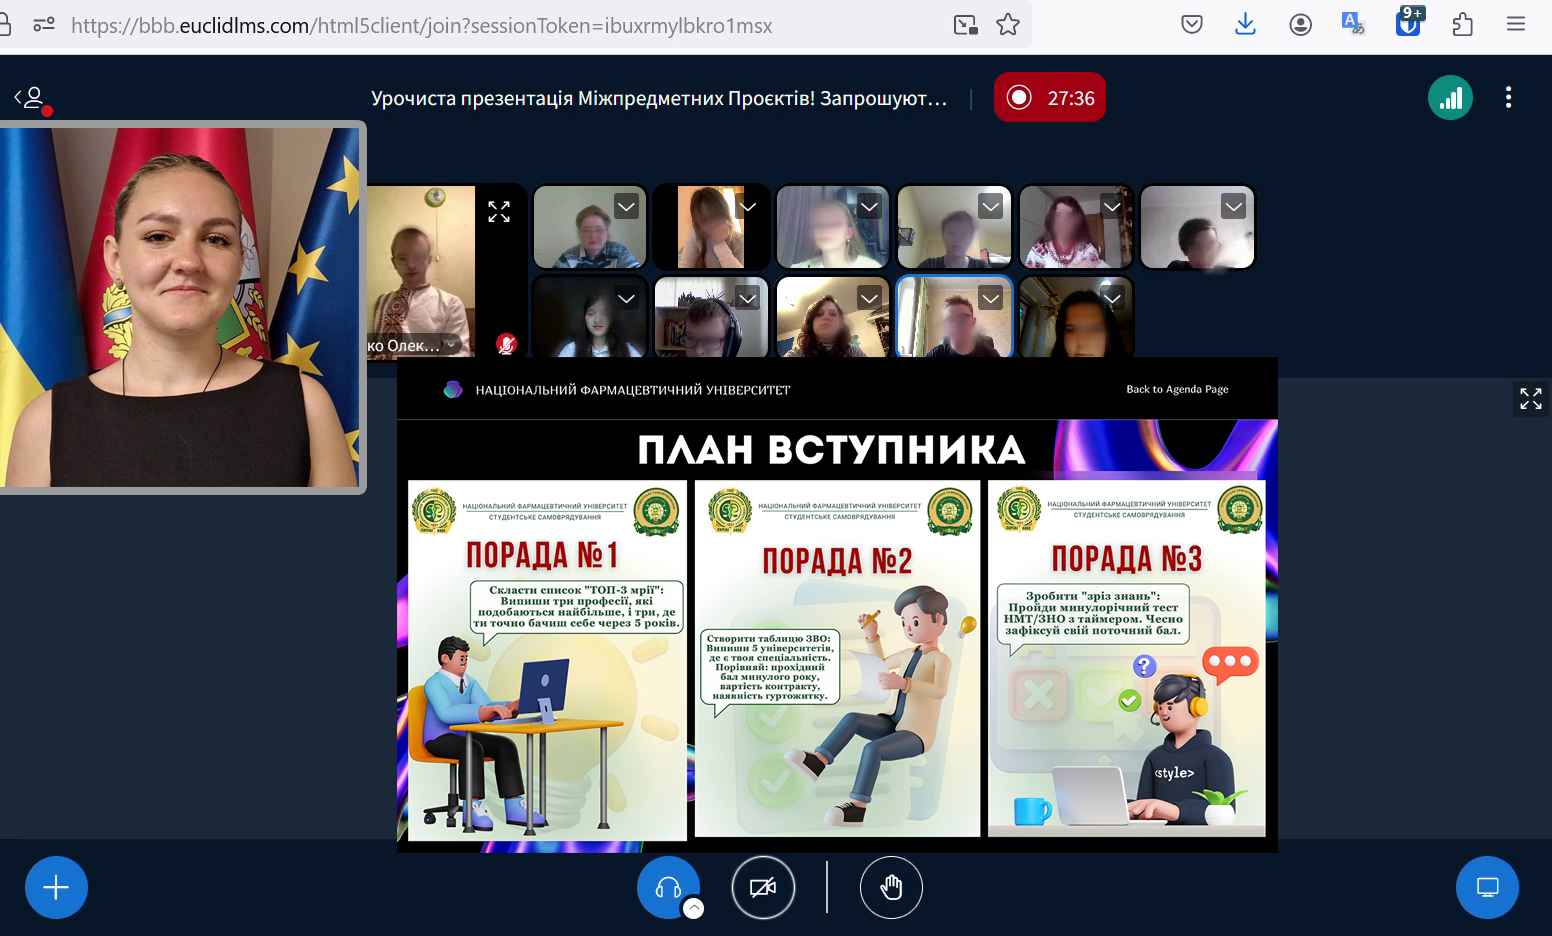Make the presentation fullscreen
Viewport: 1552px width, 936px height.
tap(1530, 399)
